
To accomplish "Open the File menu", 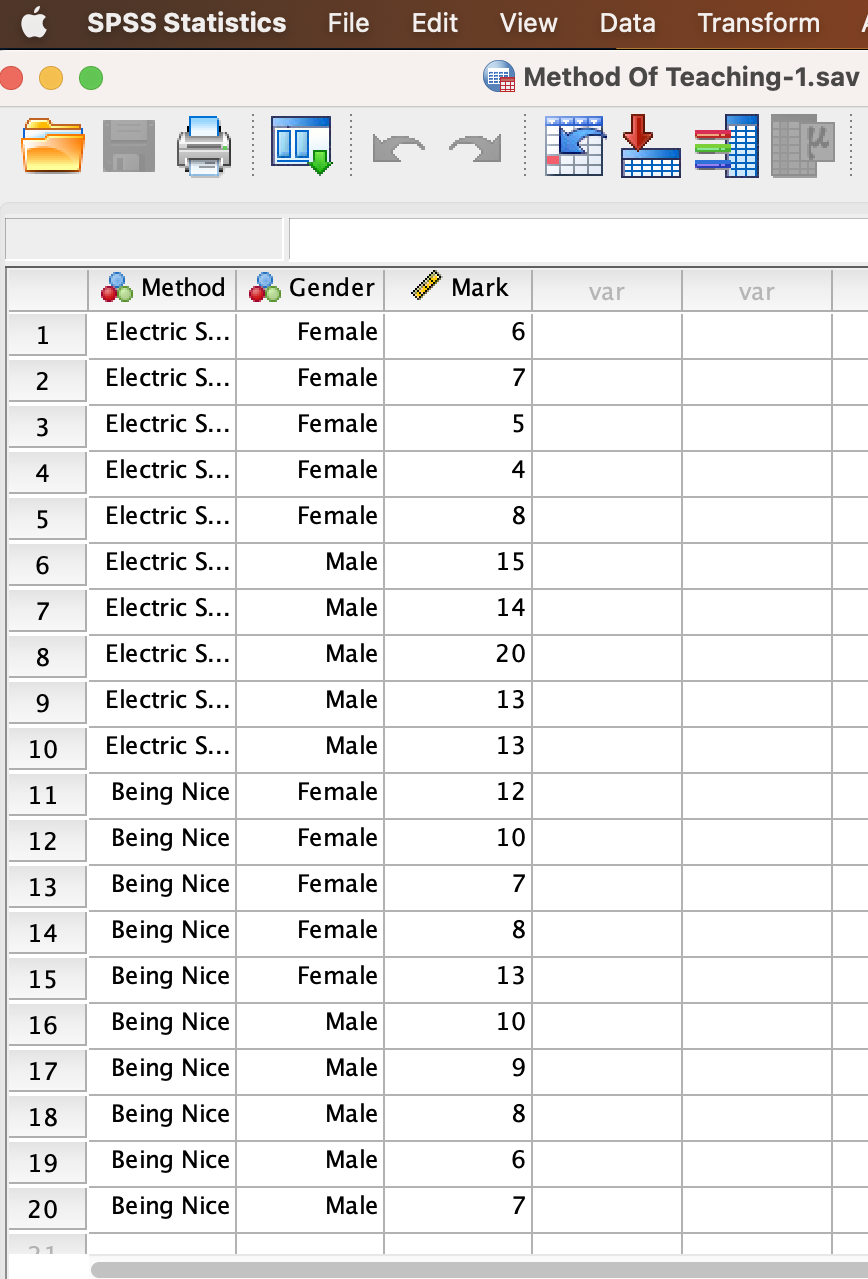I will pos(348,22).
